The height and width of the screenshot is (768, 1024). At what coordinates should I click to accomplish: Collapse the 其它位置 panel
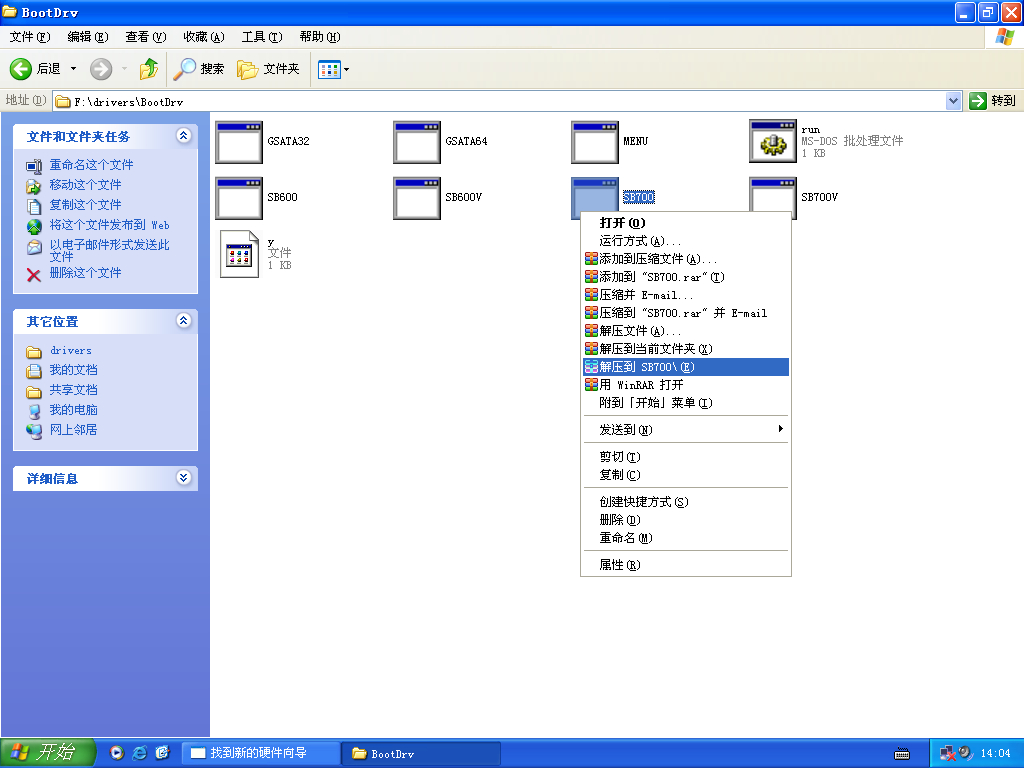tap(183, 321)
